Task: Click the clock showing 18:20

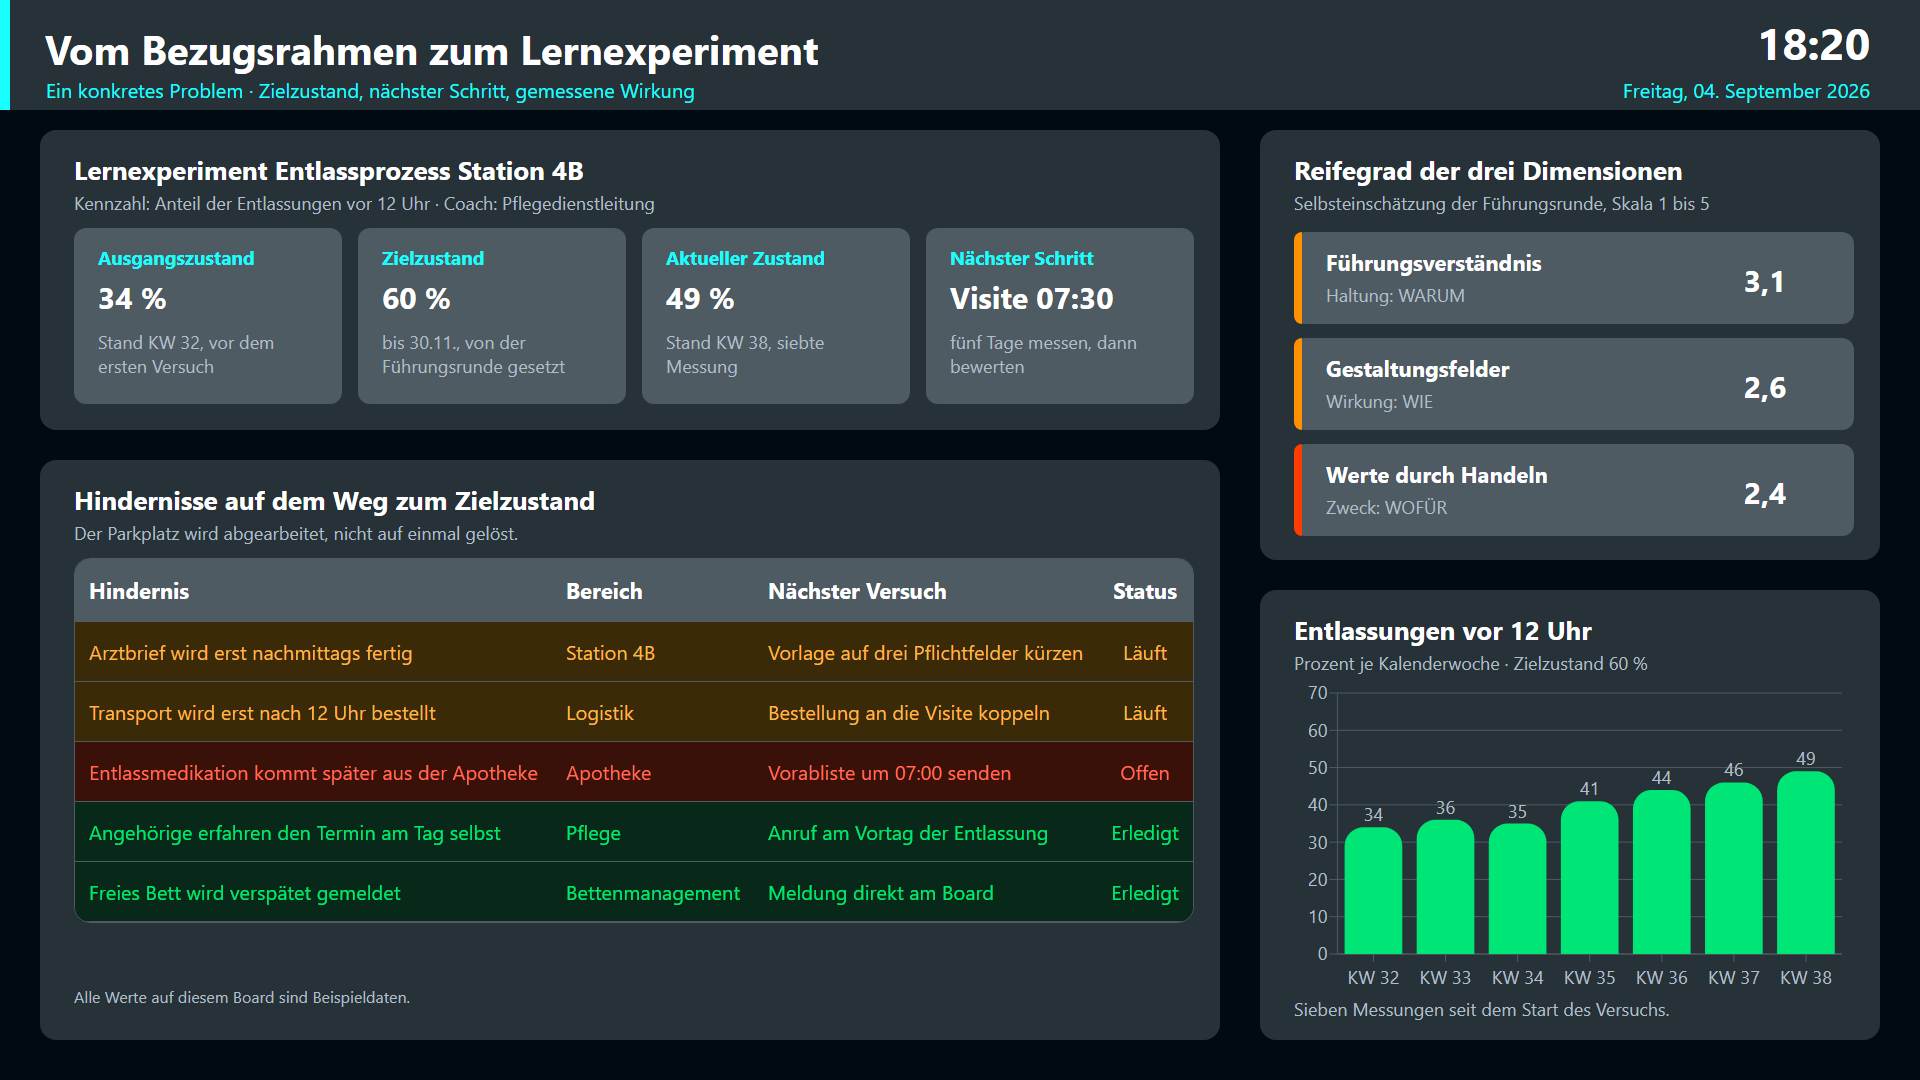Action: (x=1814, y=45)
